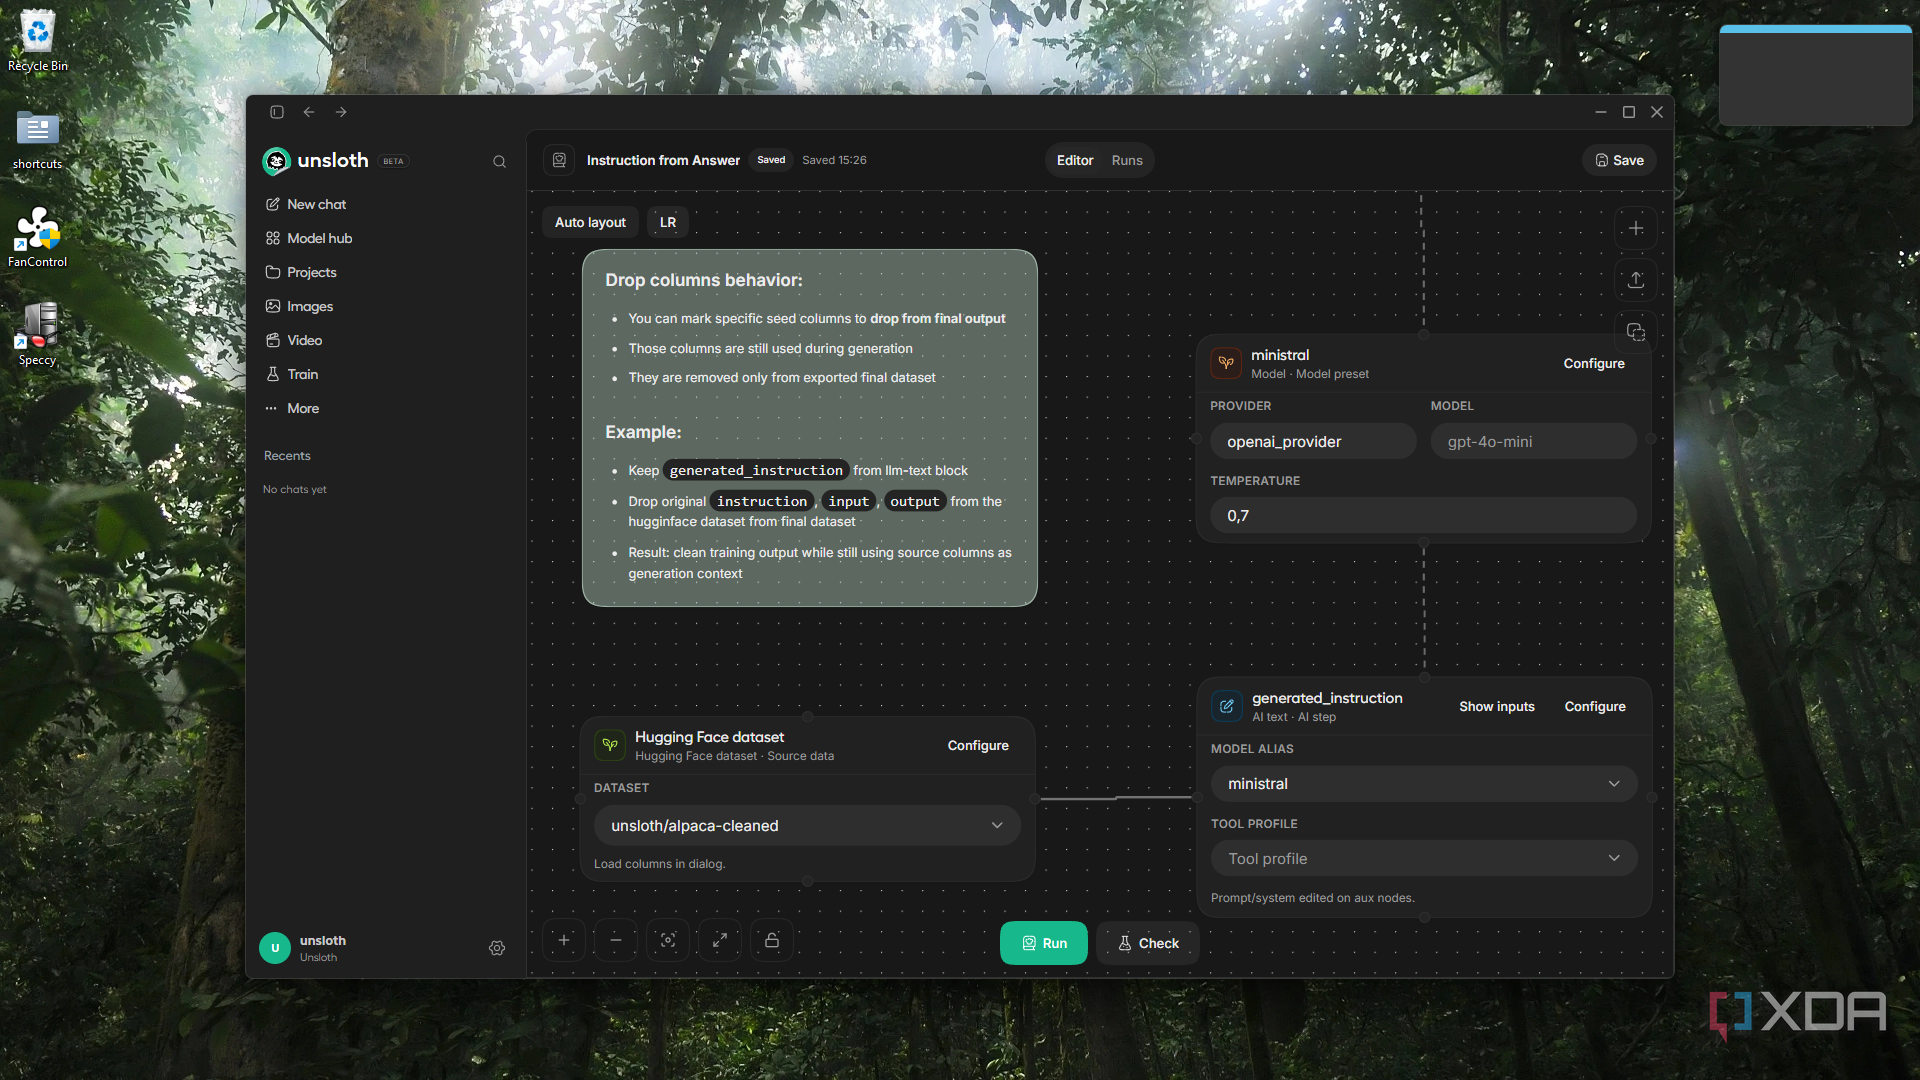Configure the generated_instruction node
The width and height of the screenshot is (1920, 1080).
click(x=1595, y=706)
